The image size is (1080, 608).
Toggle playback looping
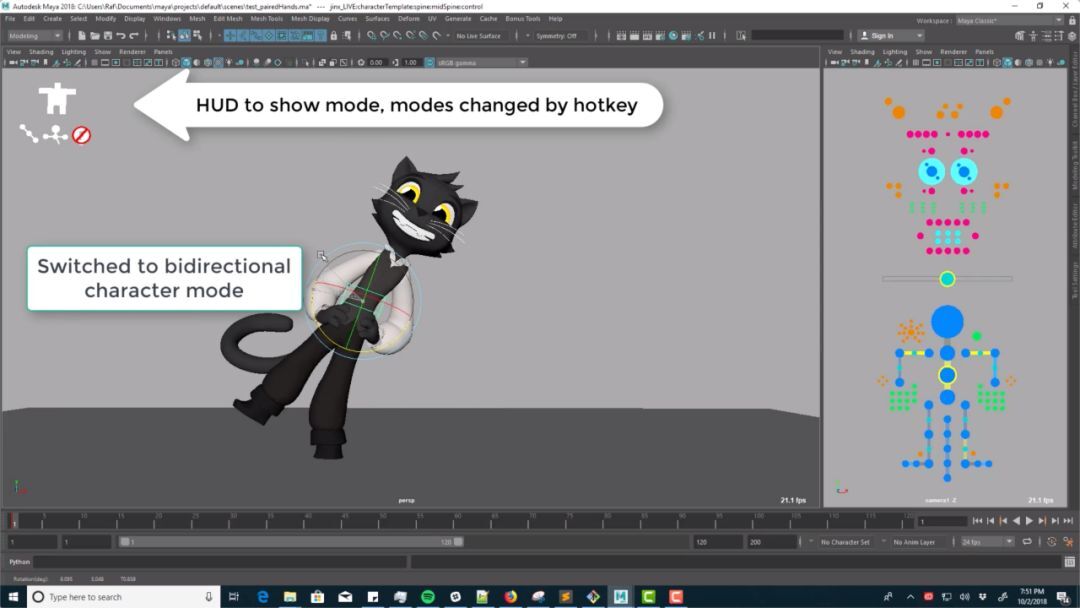(1027, 542)
